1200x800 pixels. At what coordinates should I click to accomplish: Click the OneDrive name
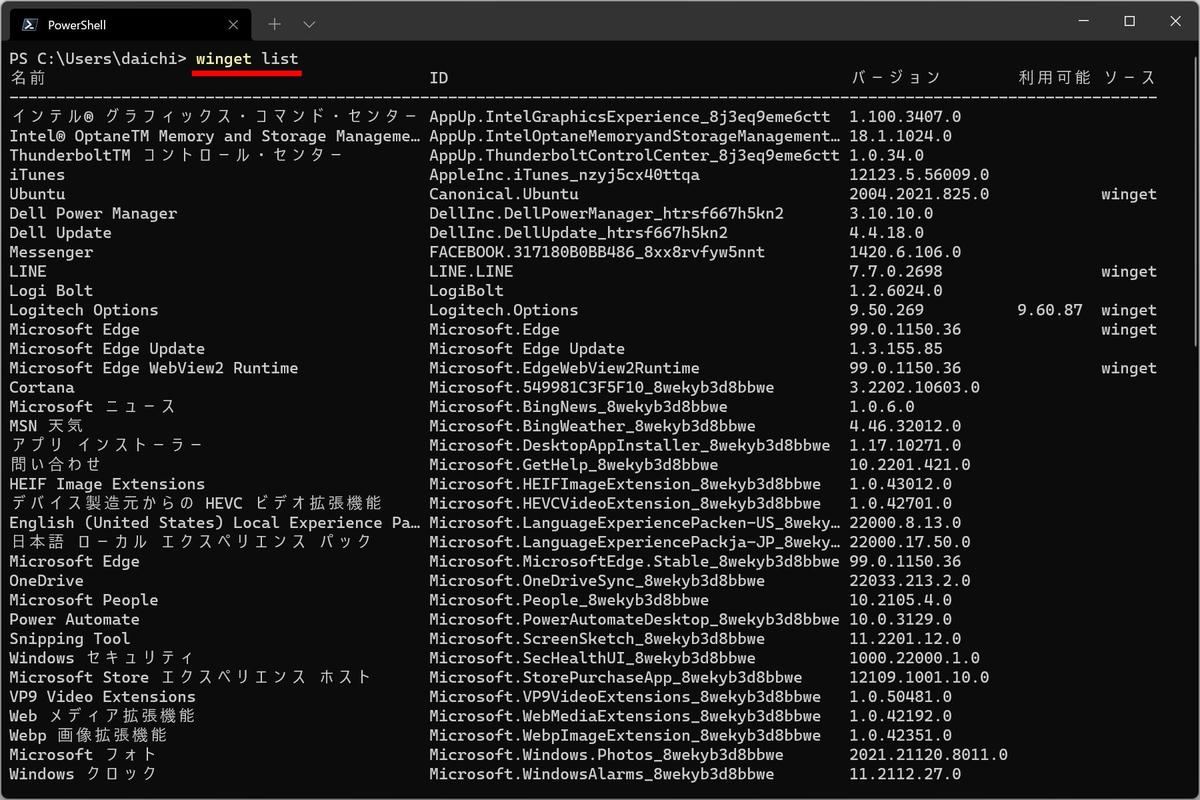[47, 581]
